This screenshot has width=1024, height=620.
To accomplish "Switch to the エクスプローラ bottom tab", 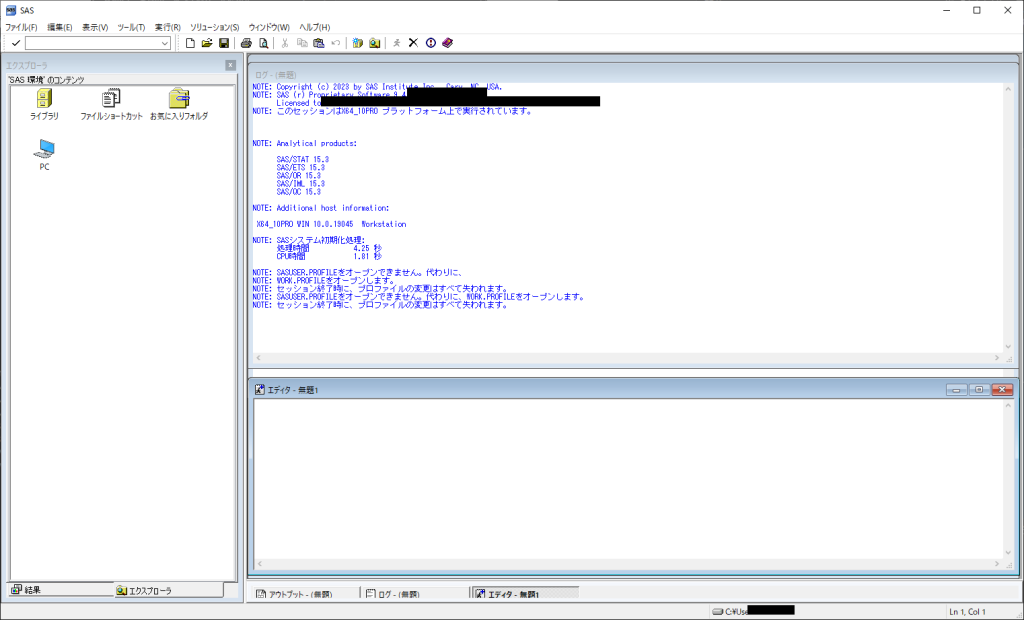I will [x=168, y=591].
